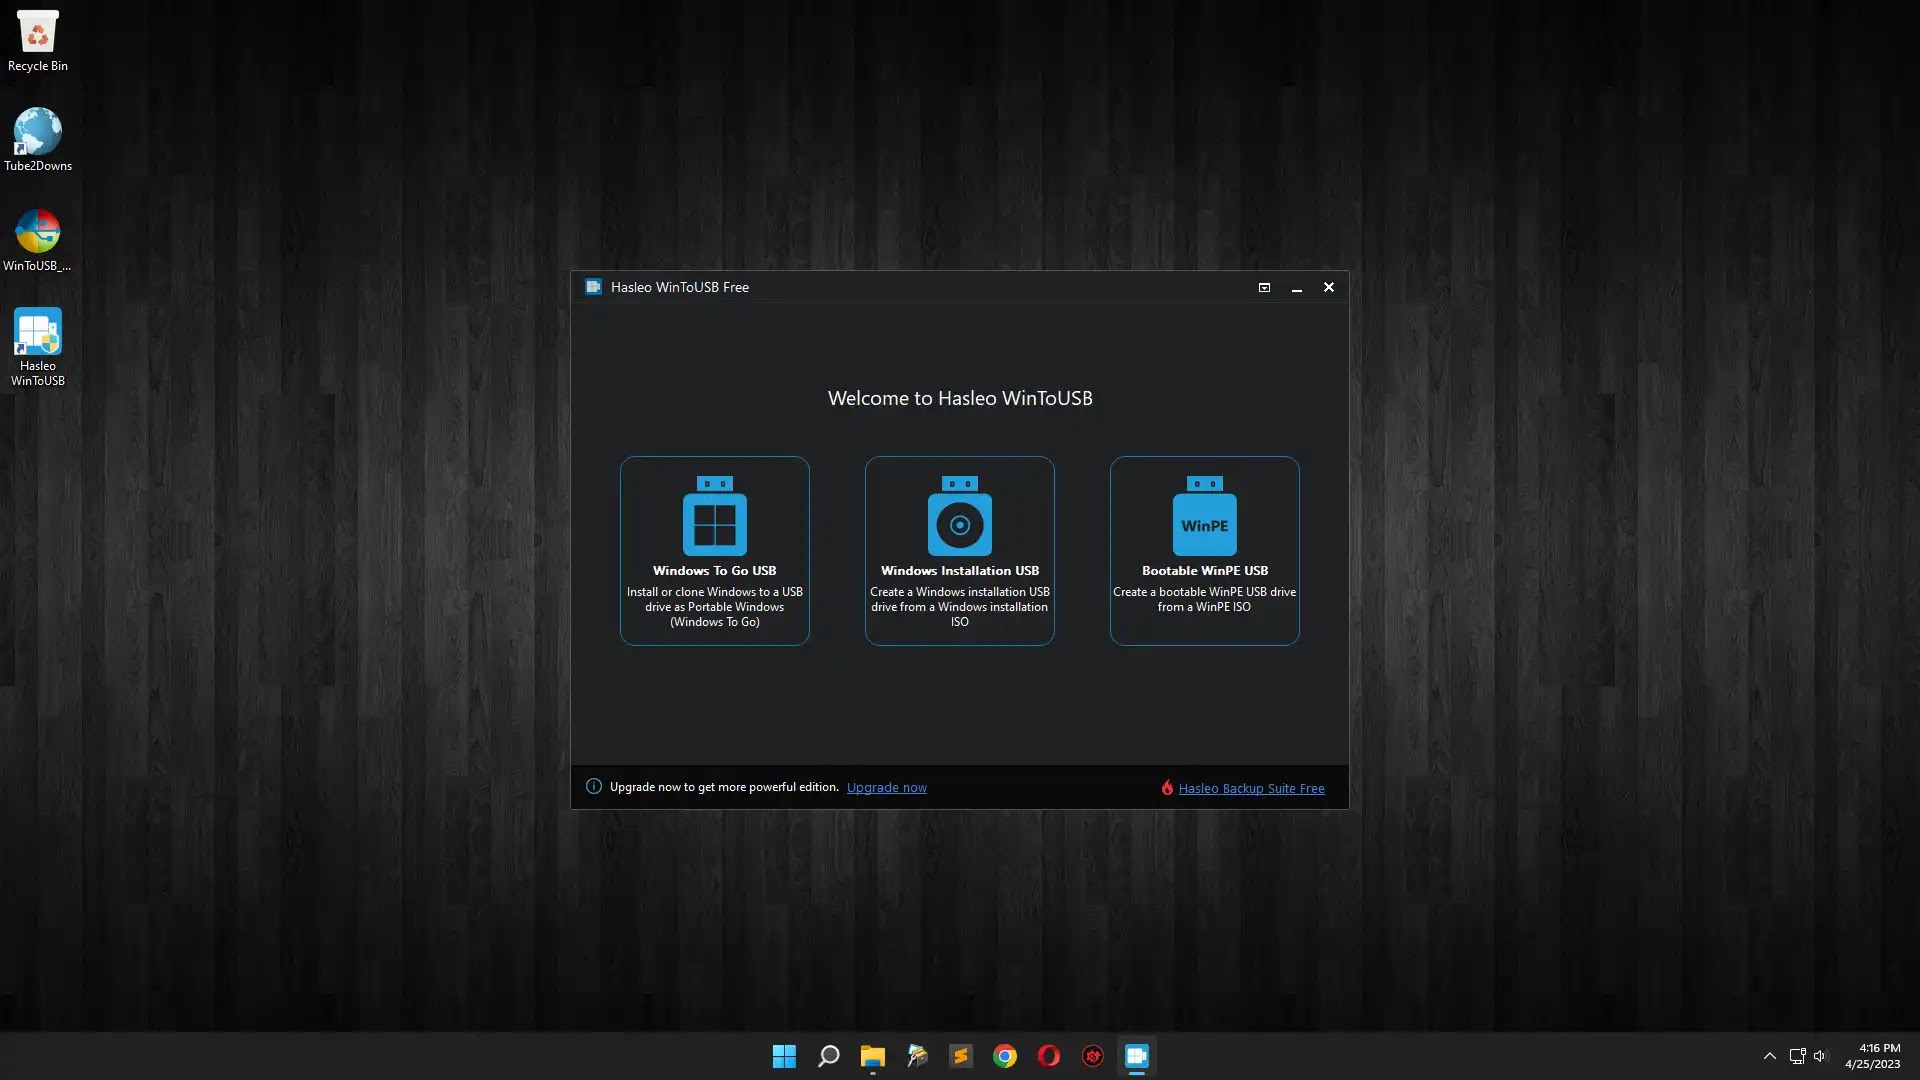Open the Opera browser taskbar icon
This screenshot has height=1080, width=1920.
[1048, 1056]
